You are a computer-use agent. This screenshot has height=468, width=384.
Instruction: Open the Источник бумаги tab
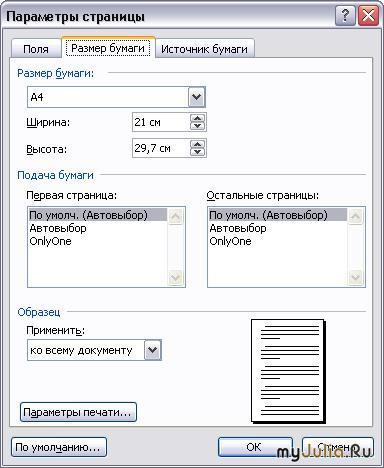click(x=204, y=49)
